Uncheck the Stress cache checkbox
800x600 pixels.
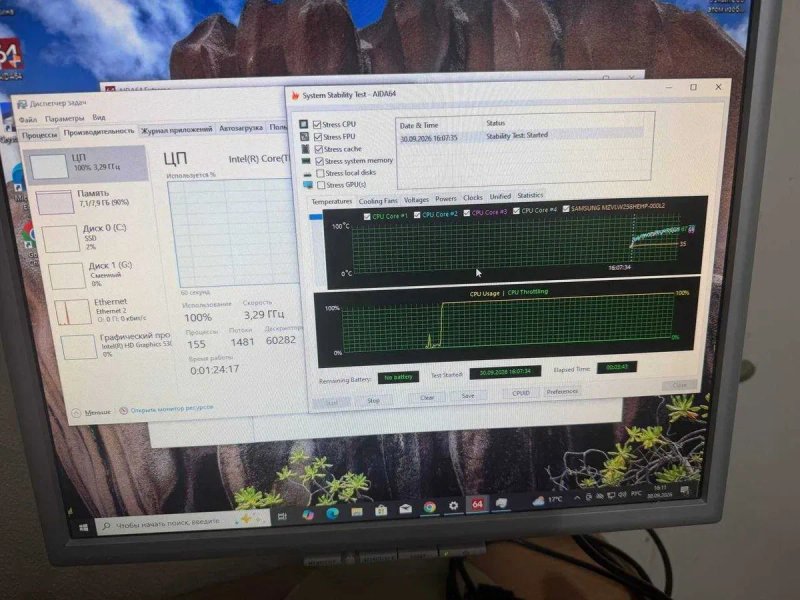[319, 149]
